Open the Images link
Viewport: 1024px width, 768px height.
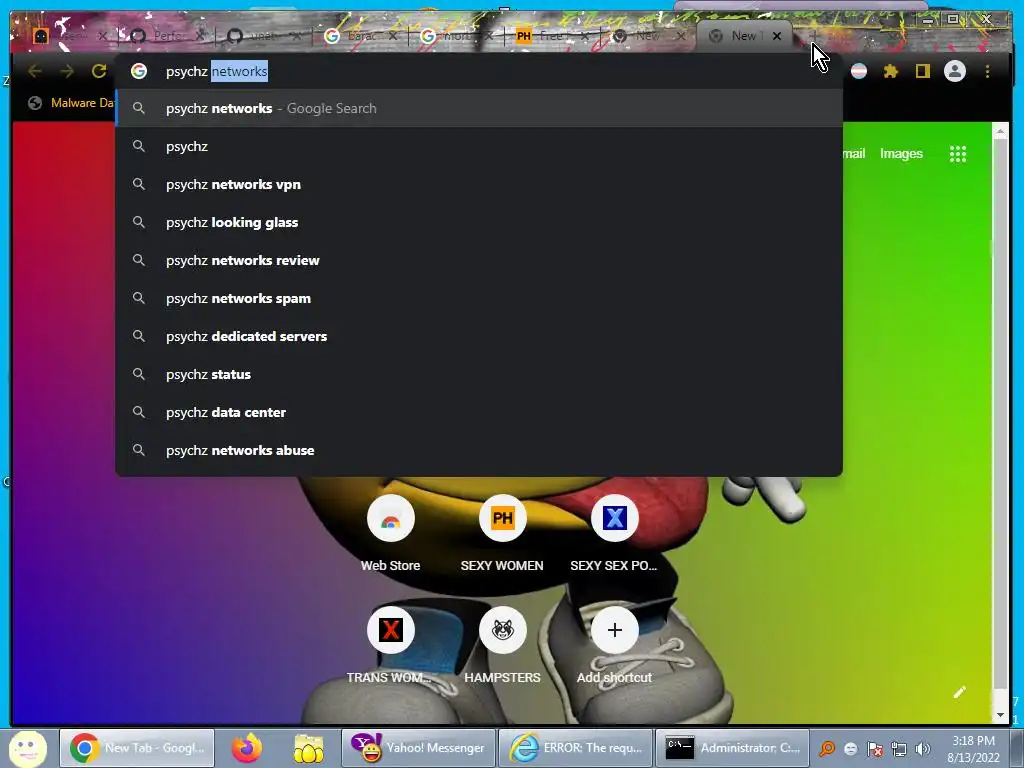(901, 153)
